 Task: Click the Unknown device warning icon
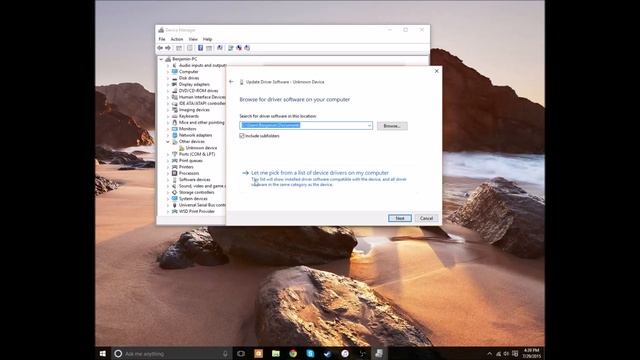pyautogui.click(x=182, y=148)
